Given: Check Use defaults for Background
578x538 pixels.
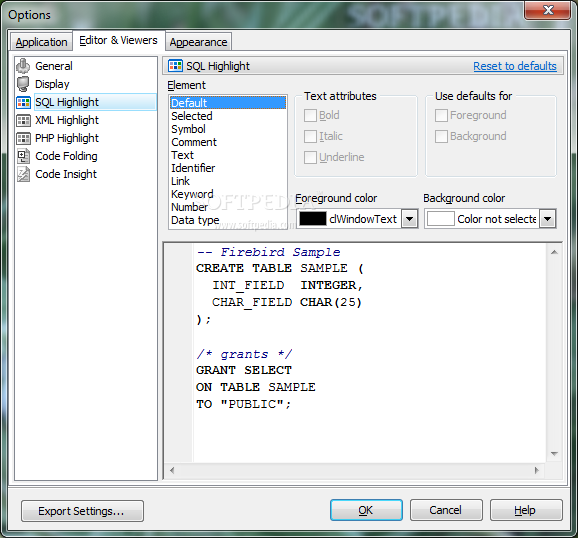Looking at the screenshot, I should 441,136.
